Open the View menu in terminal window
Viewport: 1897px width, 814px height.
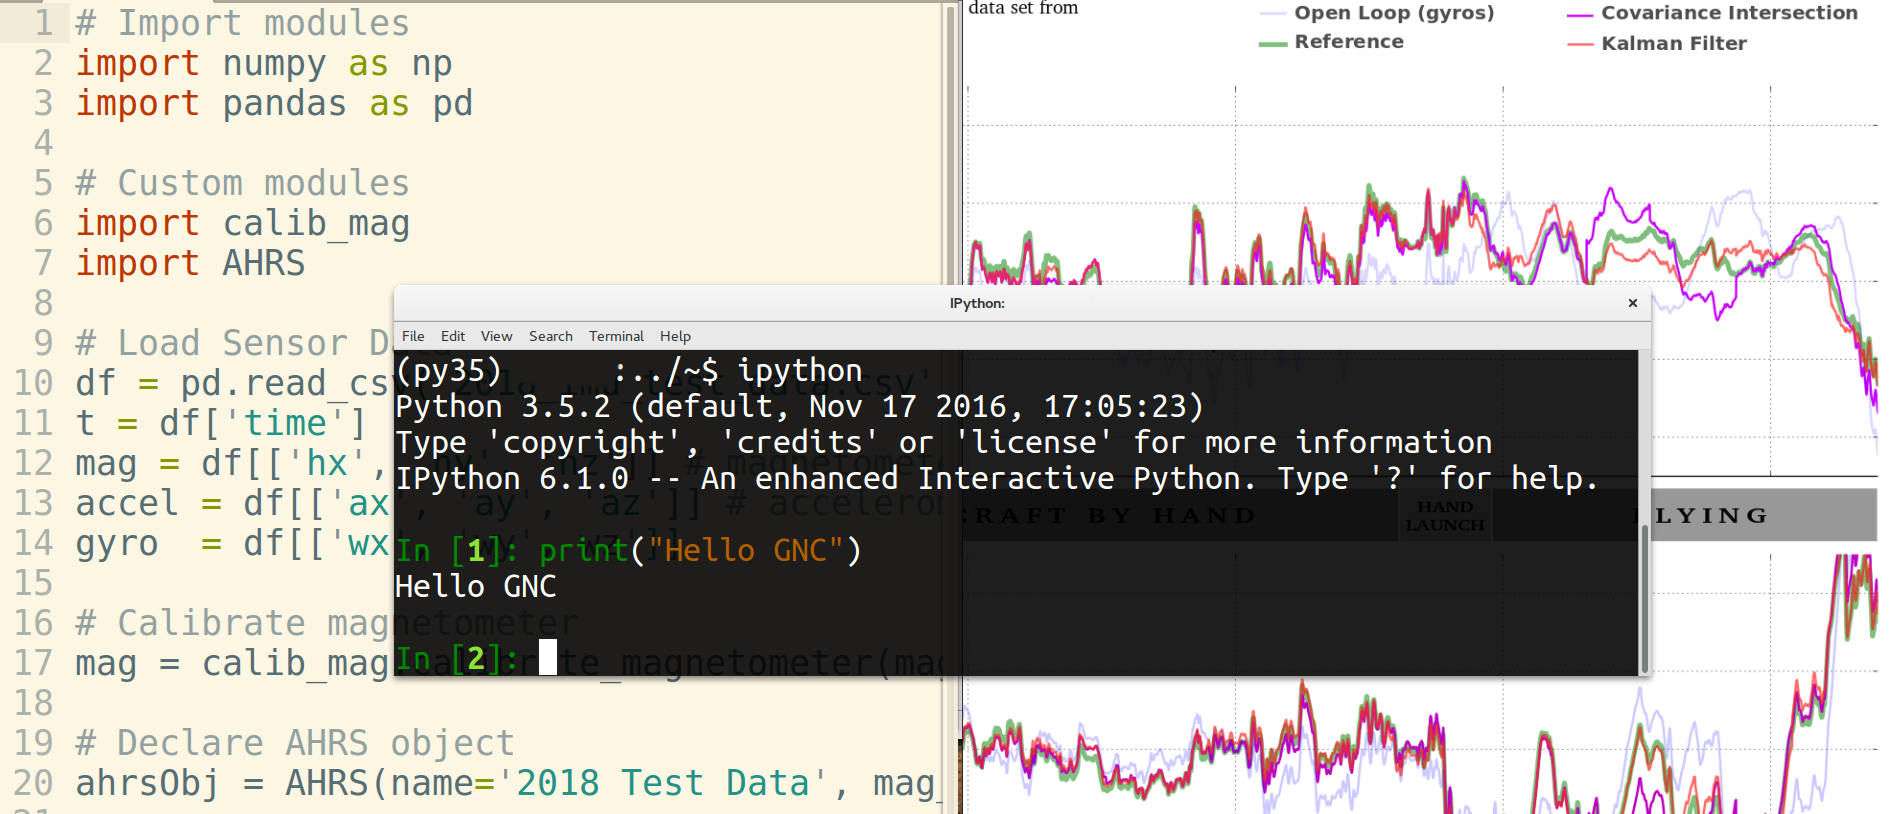click(x=496, y=336)
